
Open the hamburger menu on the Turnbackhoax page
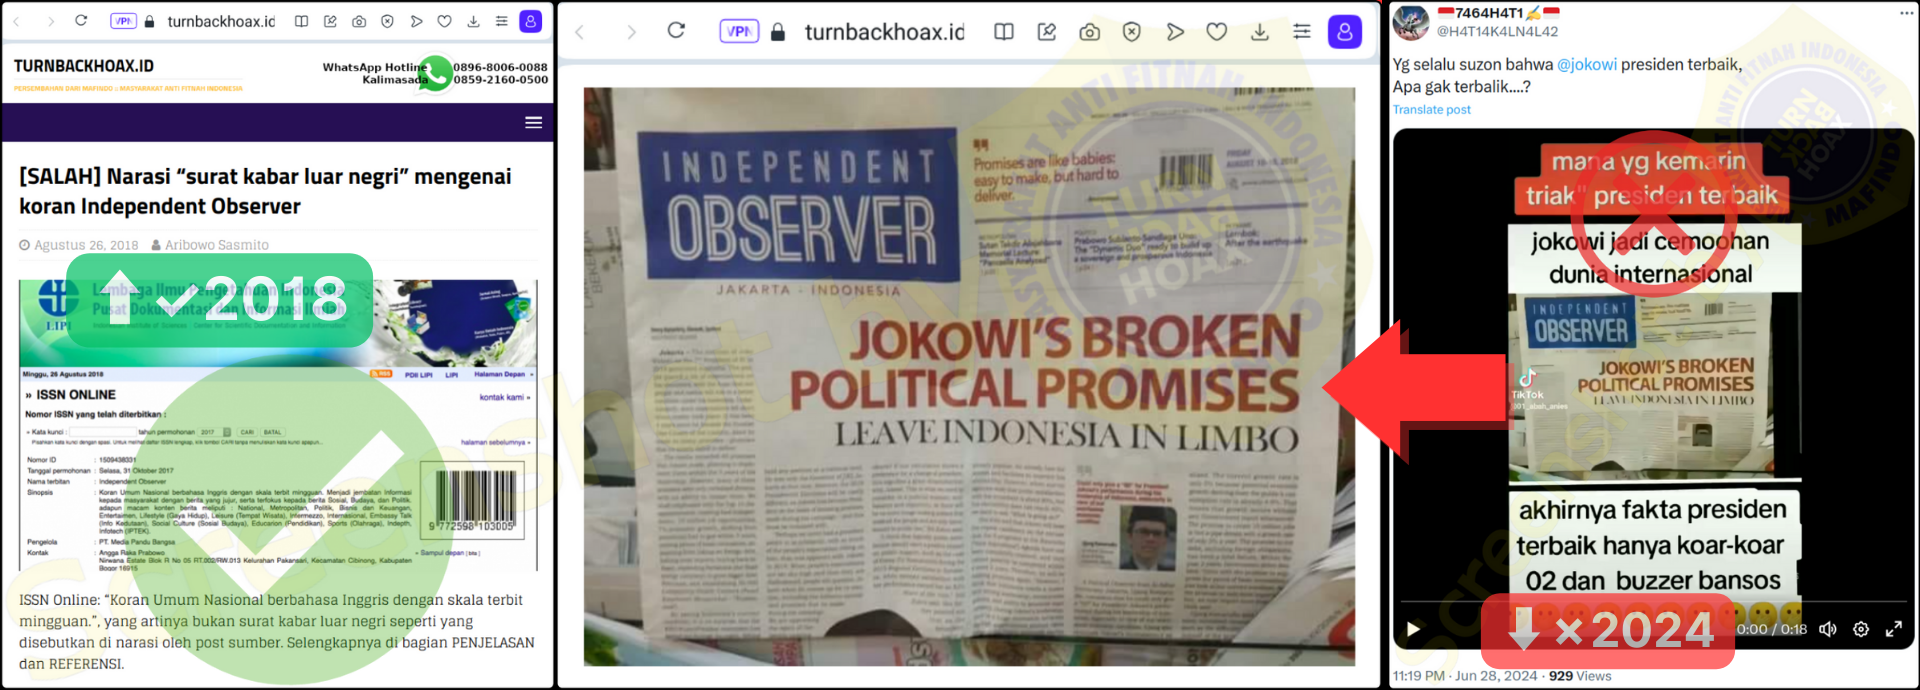click(x=534, y=122)
